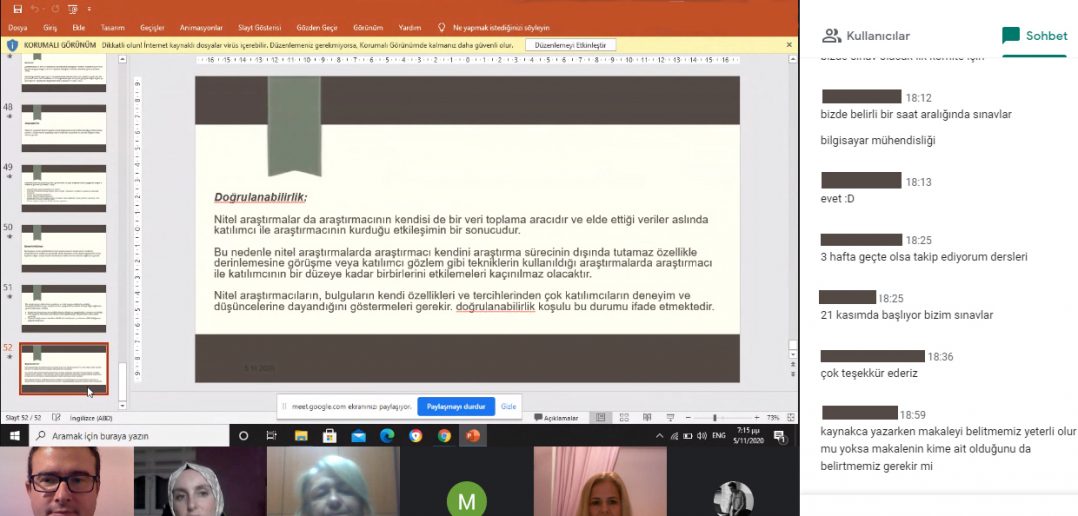Open the Gözden Geçir tab
Screen dimensions: 1078x516
click(317, 28)
